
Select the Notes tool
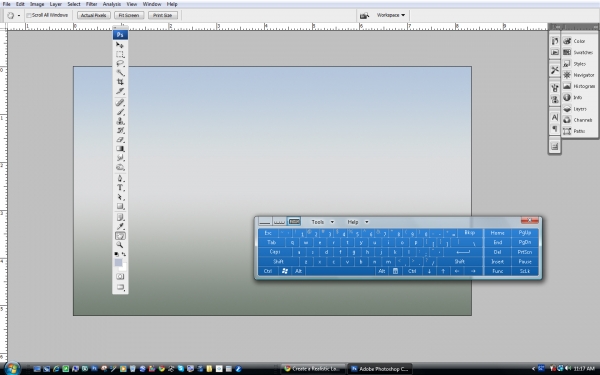click(120, 217)
